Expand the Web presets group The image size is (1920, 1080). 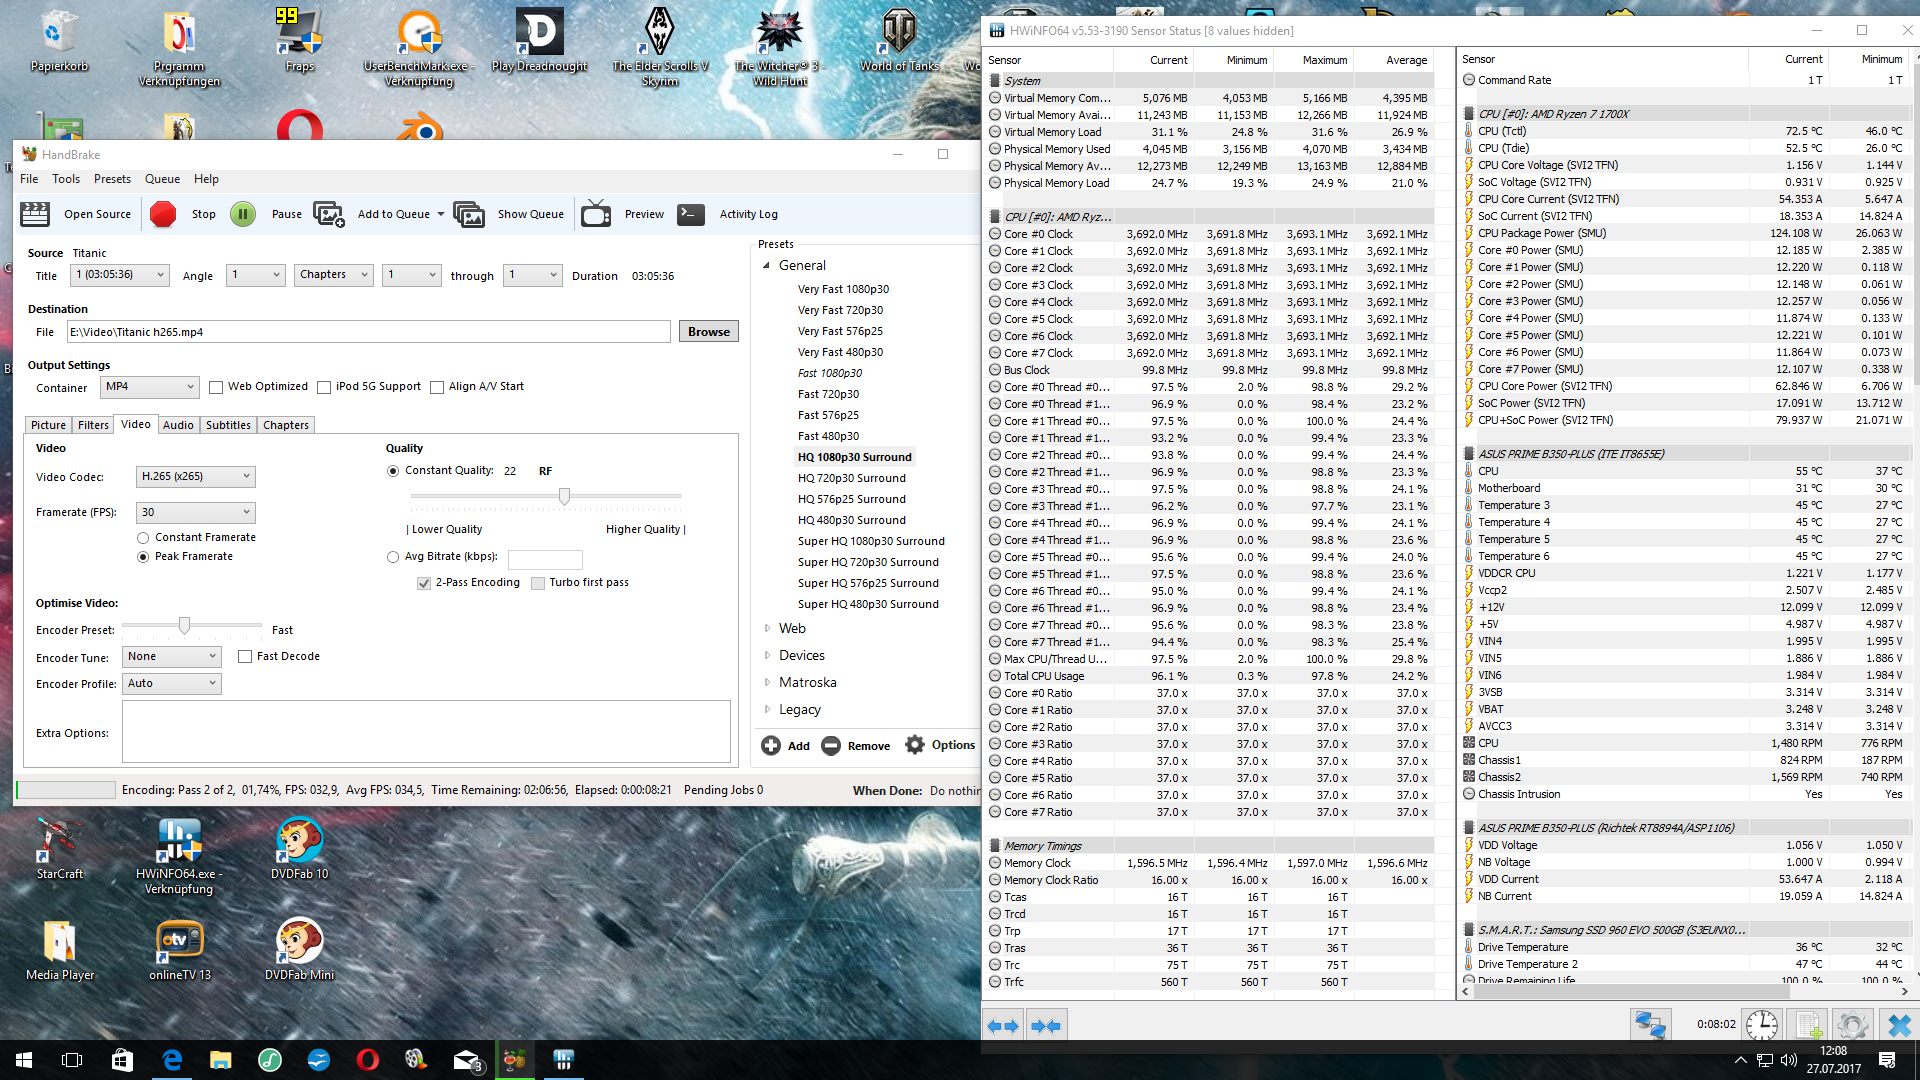[767, 628]
